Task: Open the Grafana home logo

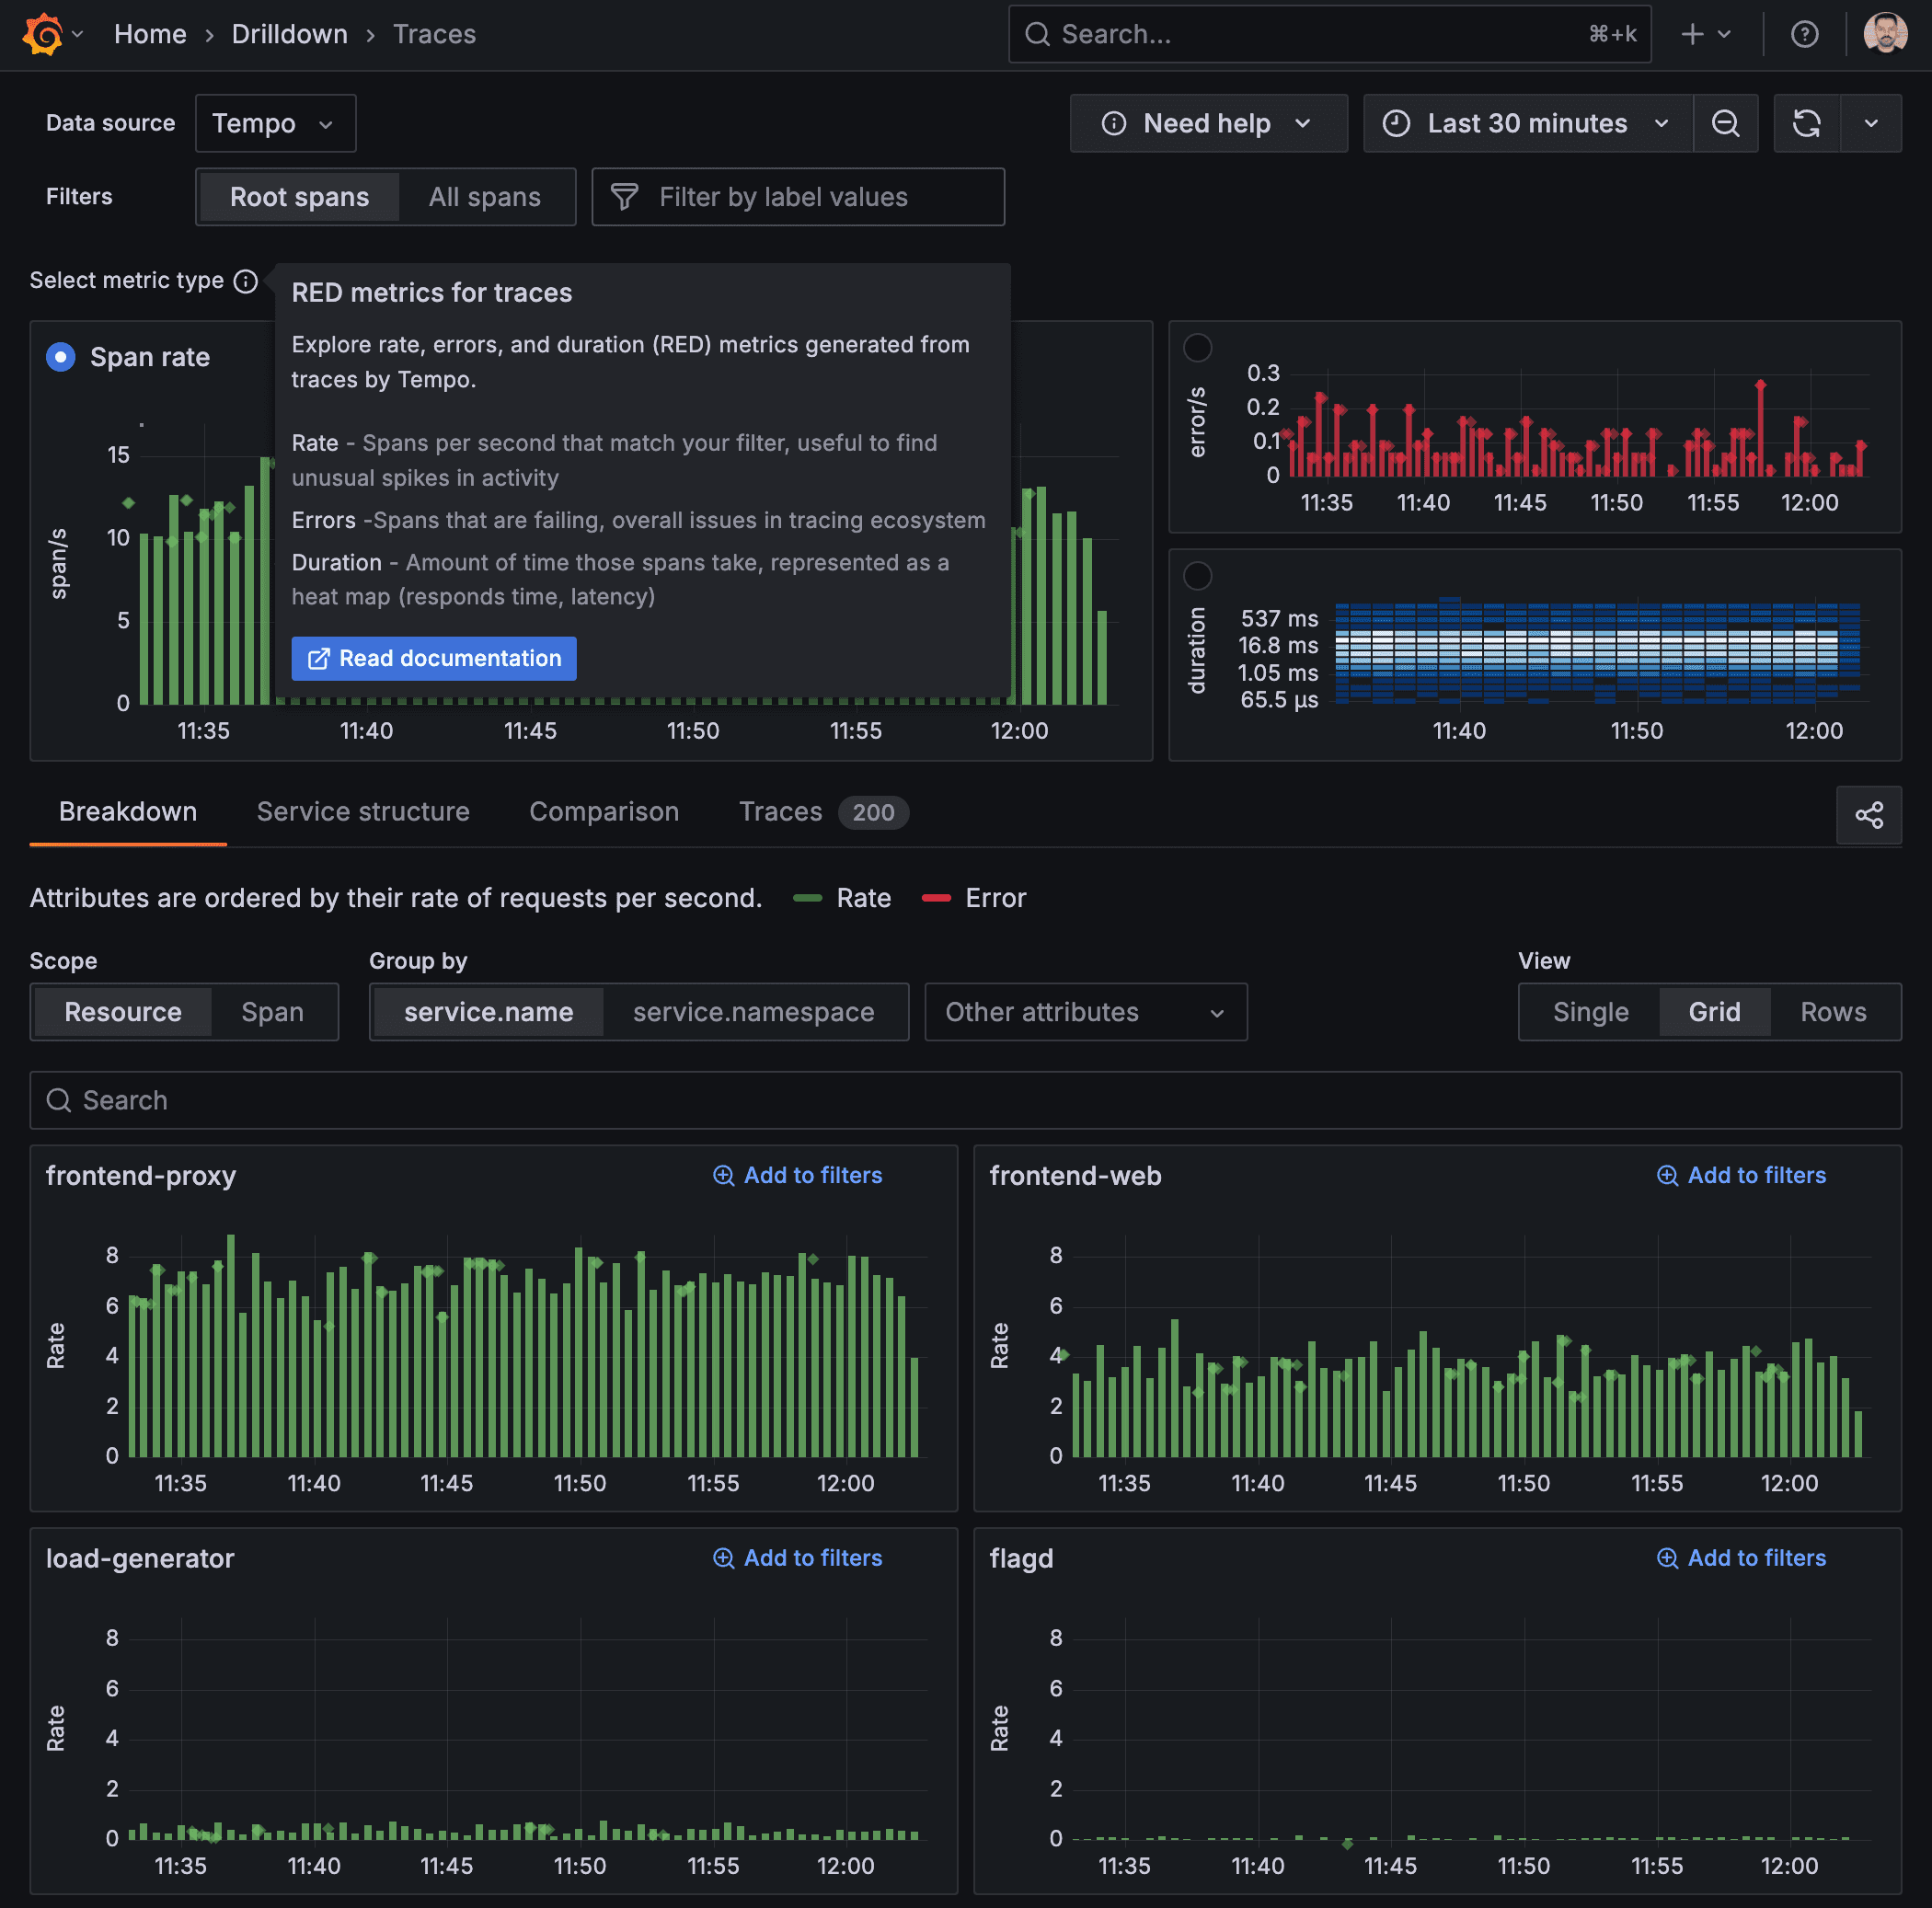Action: coord(42,33)
